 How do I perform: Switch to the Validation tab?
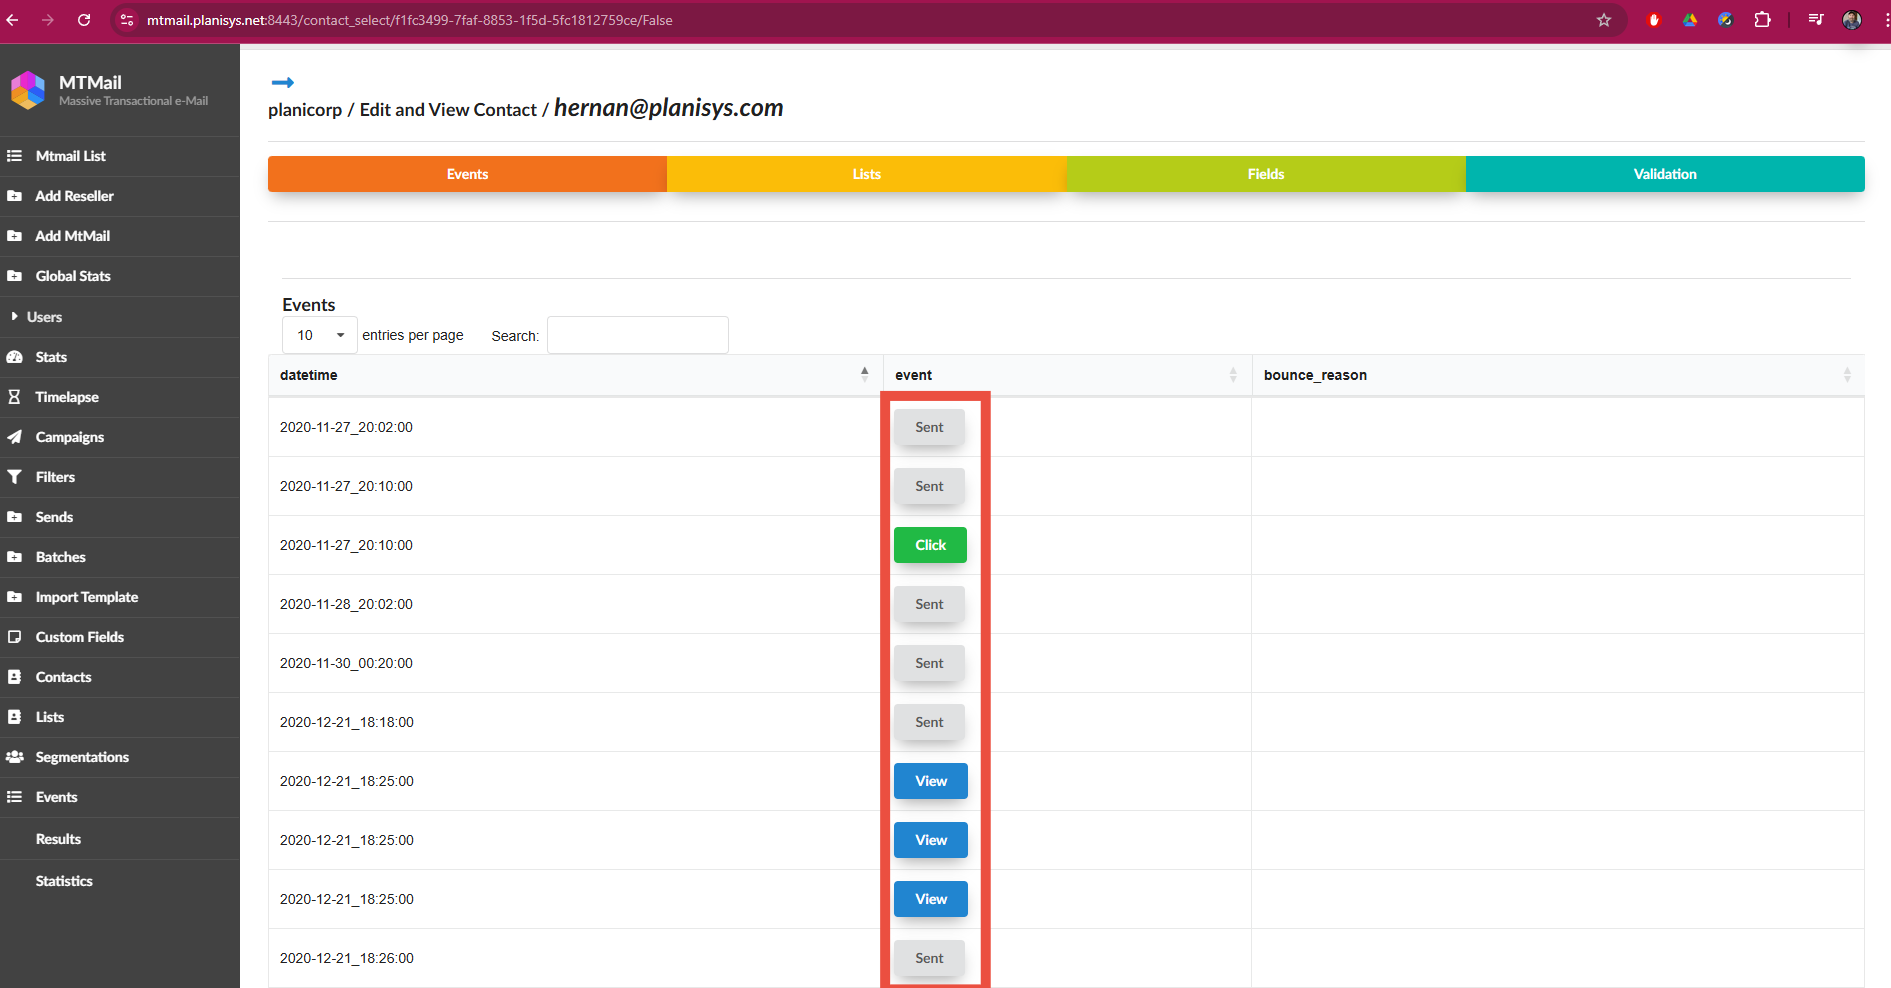1664,174
